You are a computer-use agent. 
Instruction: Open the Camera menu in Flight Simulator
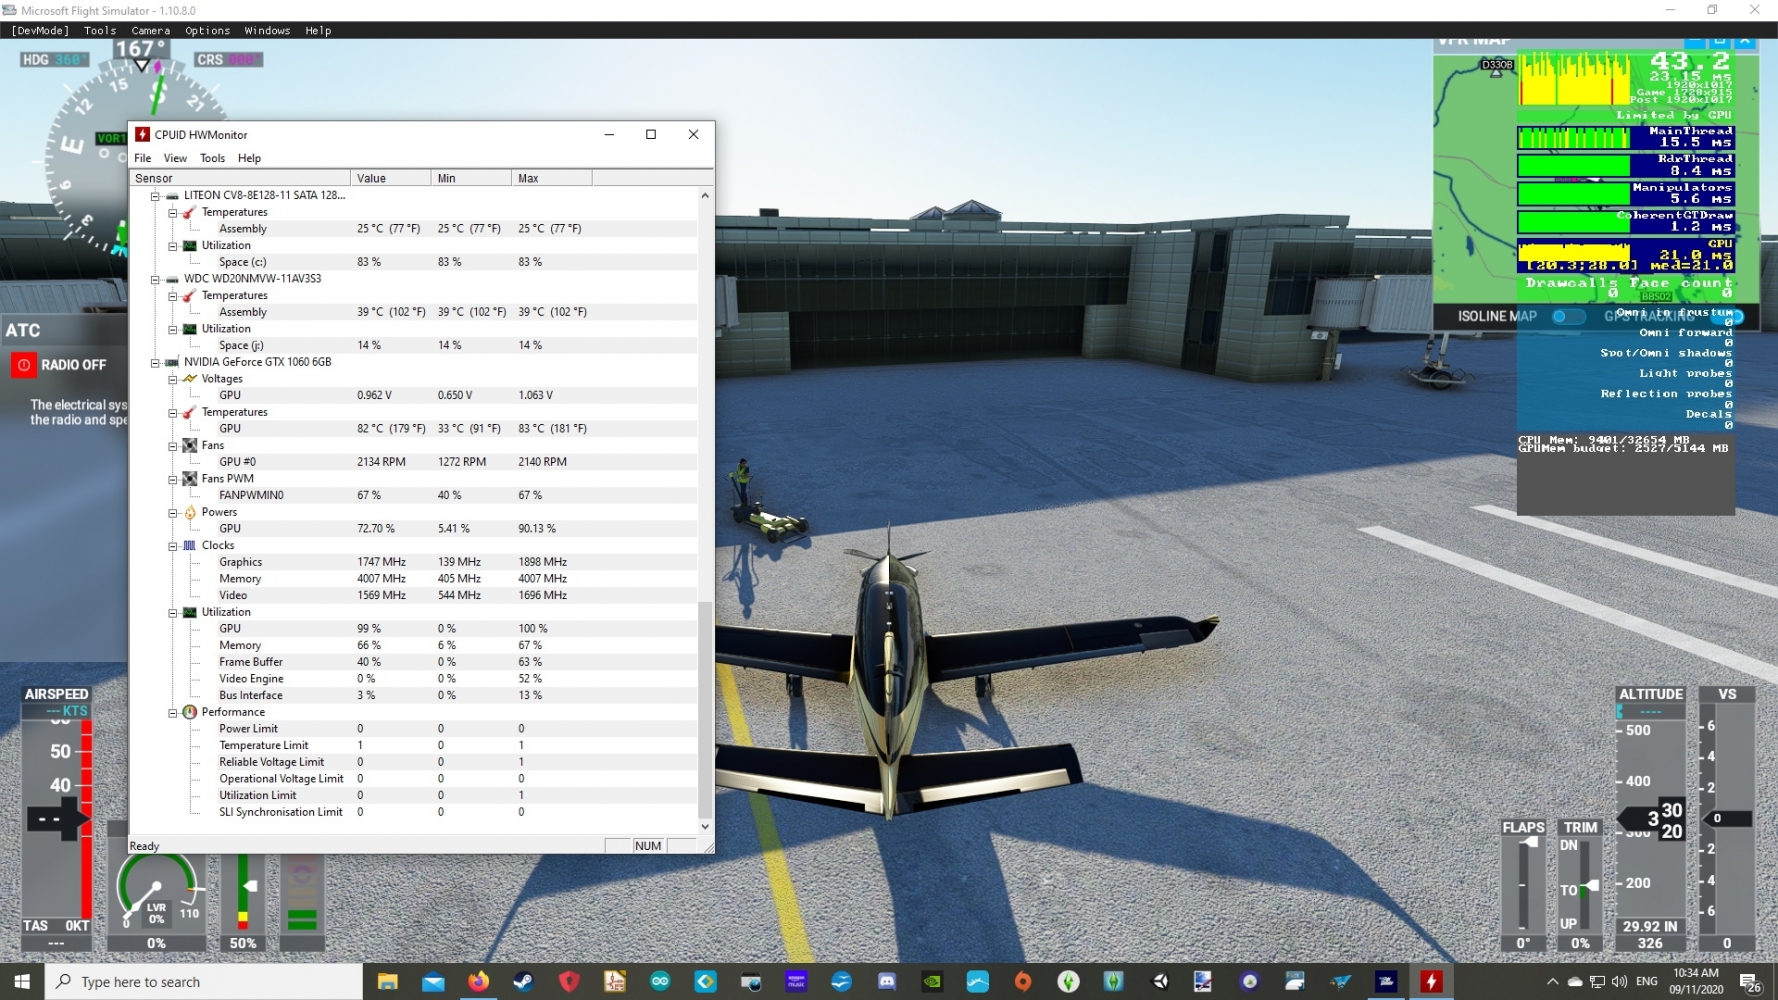pos(151,31)
